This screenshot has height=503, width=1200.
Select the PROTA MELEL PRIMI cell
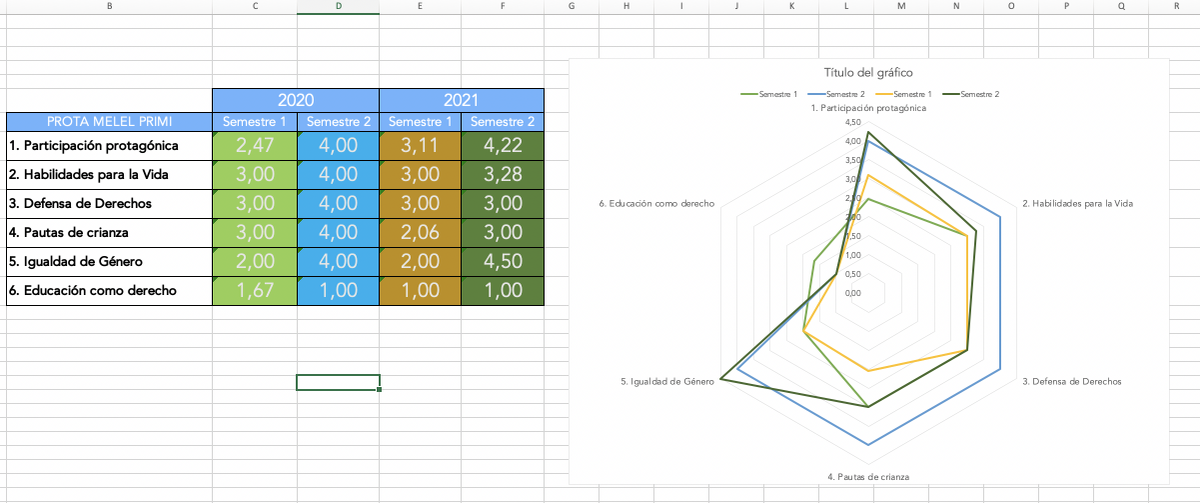[109, 122]
